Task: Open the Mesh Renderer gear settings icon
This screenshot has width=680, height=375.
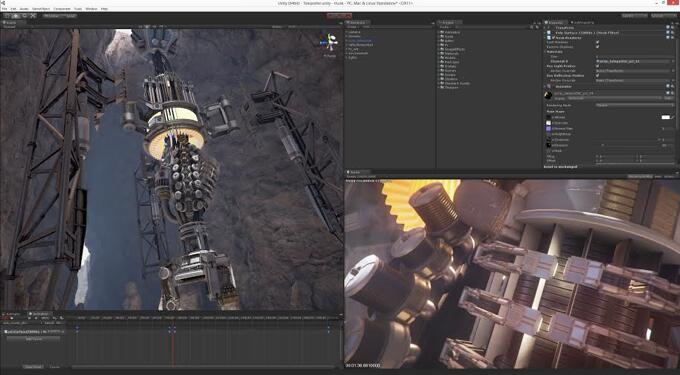Action: pyautogui.click(x=673, y=38)
